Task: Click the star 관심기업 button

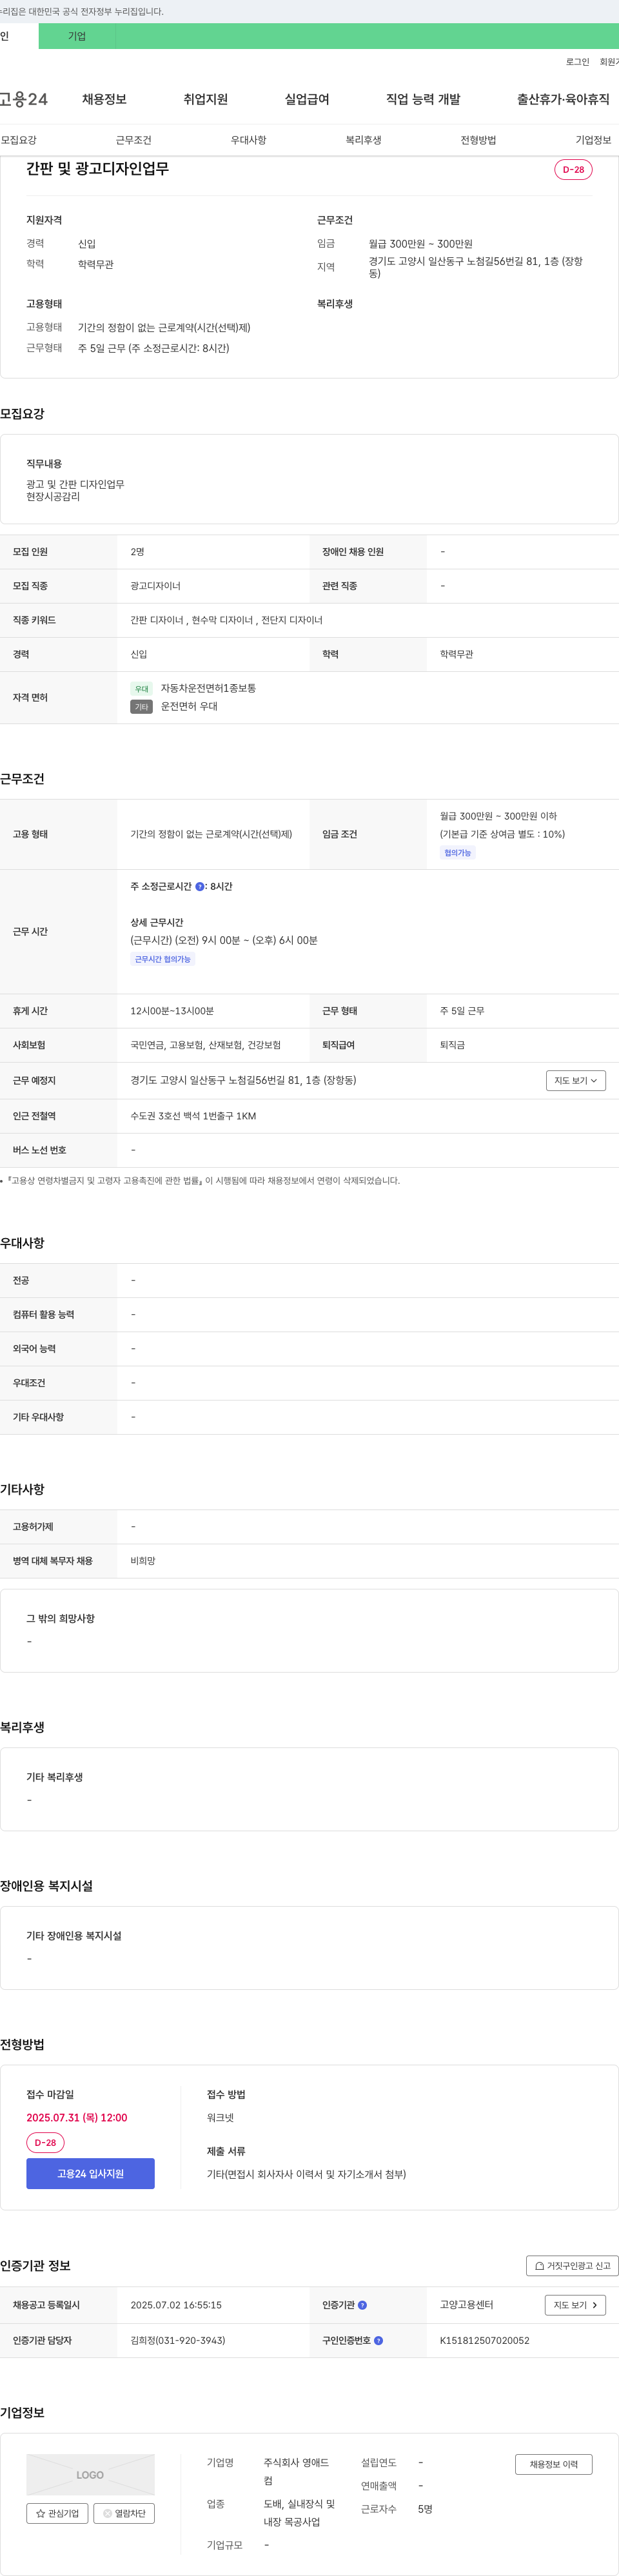Action: pos(57,2513)
